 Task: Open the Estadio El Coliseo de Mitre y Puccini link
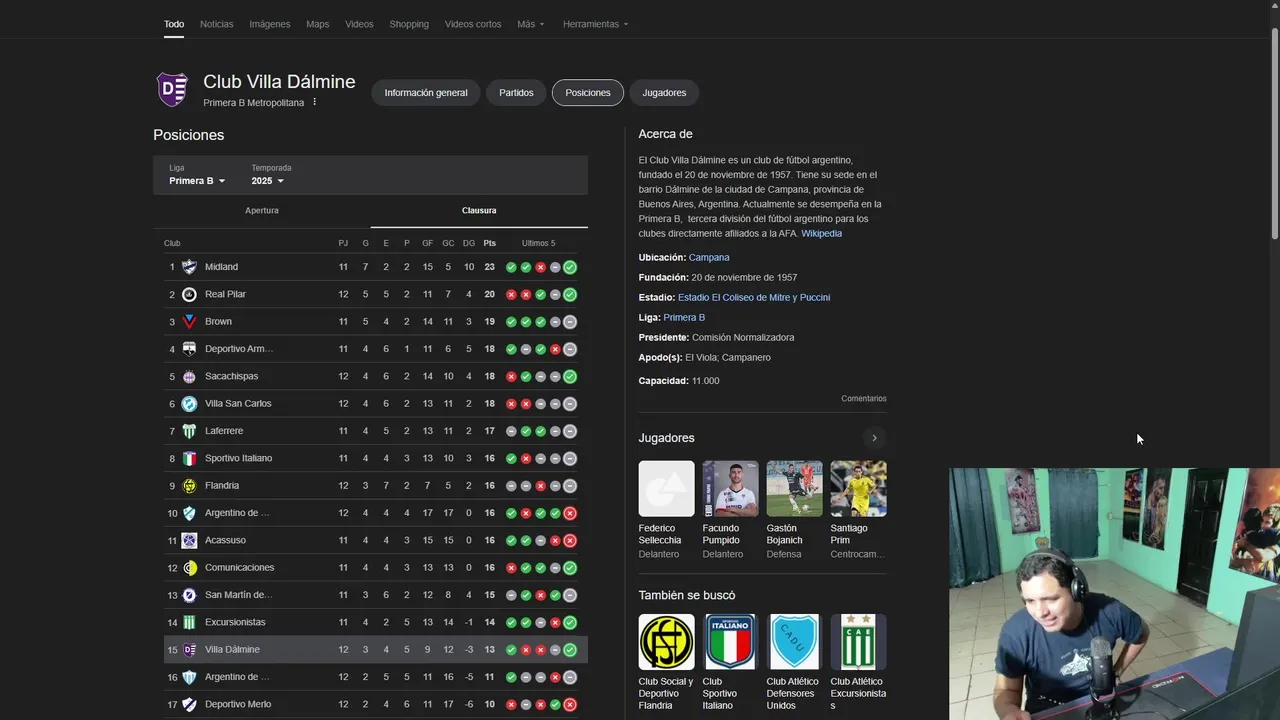pyautogui.click(x=754, y=297)
